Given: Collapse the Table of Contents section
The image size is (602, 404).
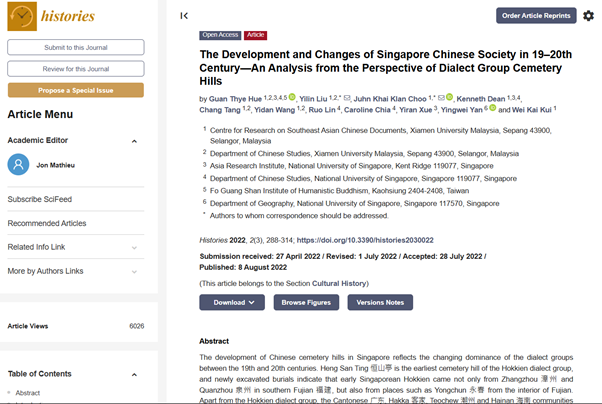Looking at the screenshot, I should [134, 374].
